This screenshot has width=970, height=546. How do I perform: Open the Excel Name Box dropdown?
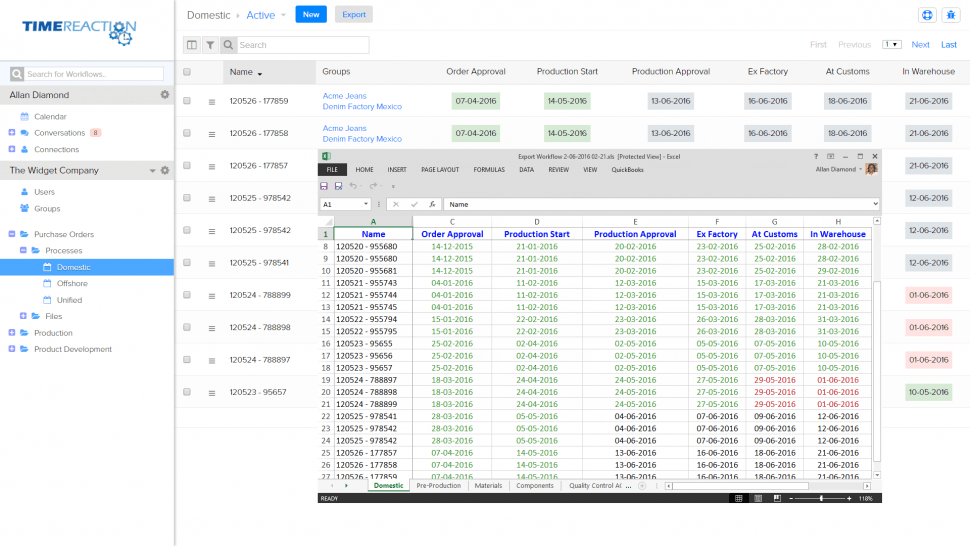[x=366, y=204]
